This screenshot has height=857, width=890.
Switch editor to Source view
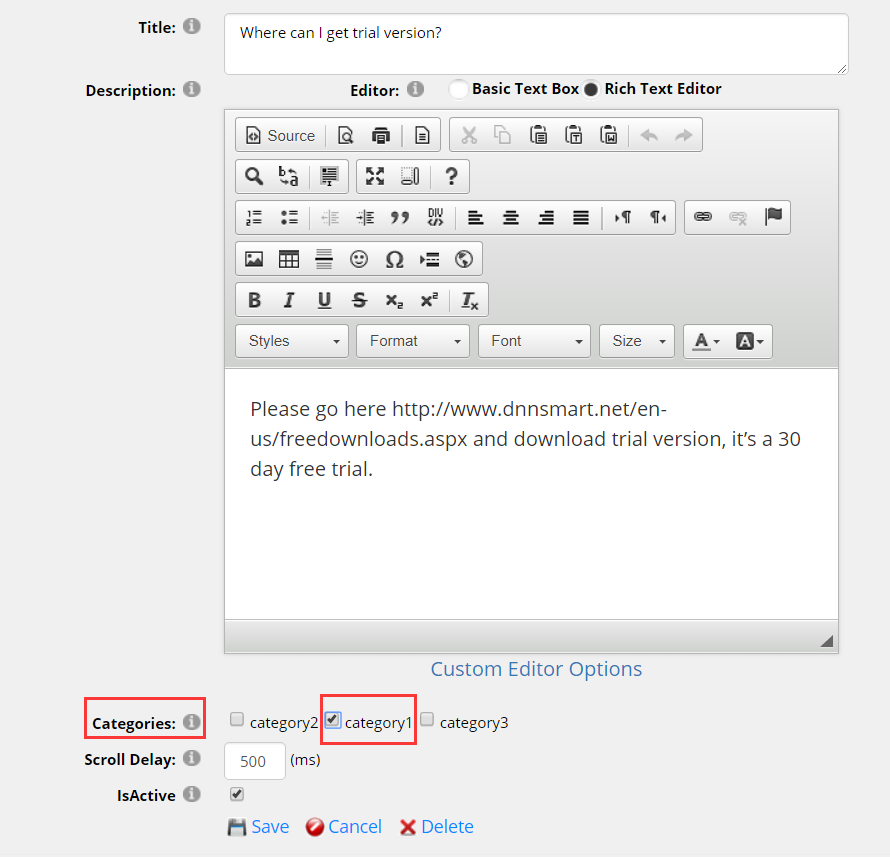tap(280, 136)
